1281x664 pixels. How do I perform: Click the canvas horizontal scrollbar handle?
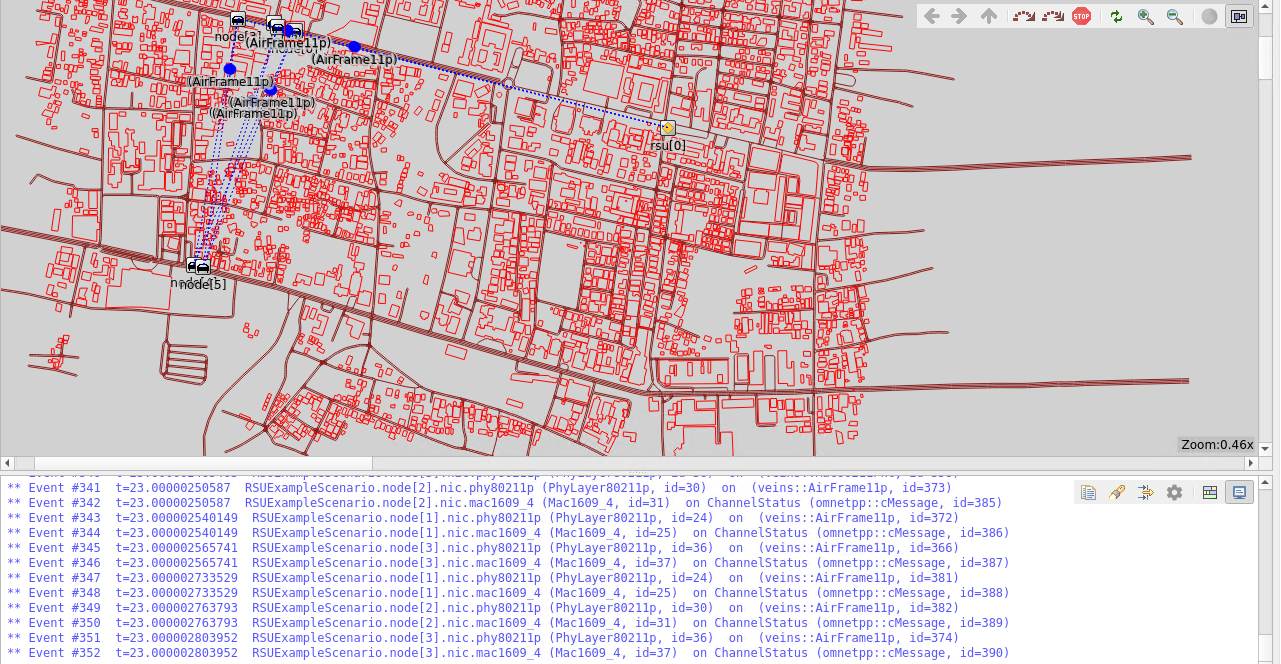point(203,464)
